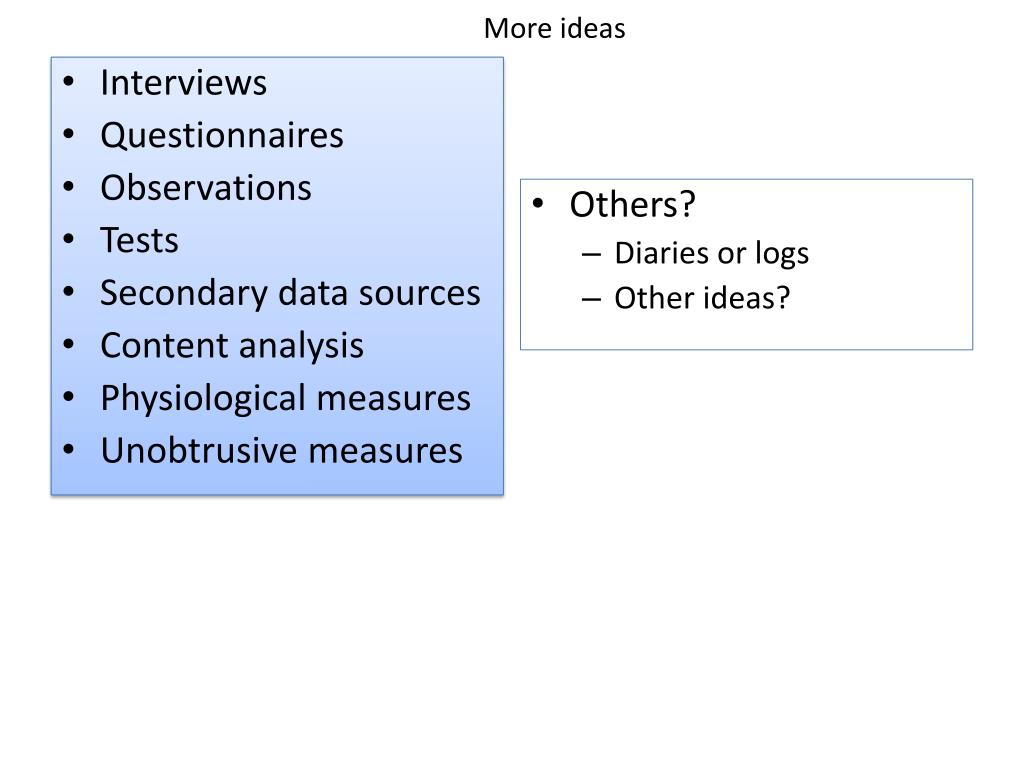Click the 'Content analysis' bullet text

pos(231,346)
